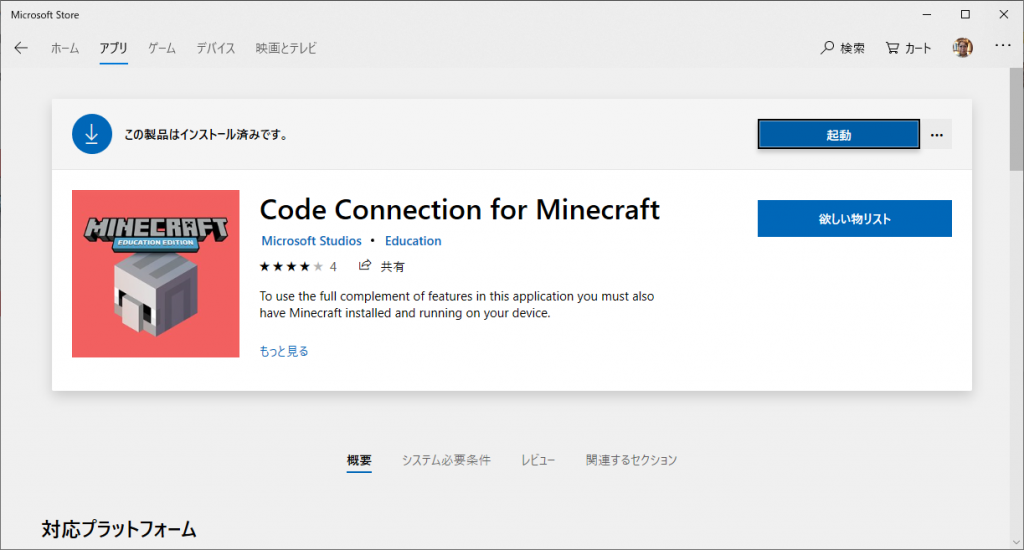Open the 映画とテレビ tab
The height and width of the screenshot is (550, 1024).
(286, 48)
